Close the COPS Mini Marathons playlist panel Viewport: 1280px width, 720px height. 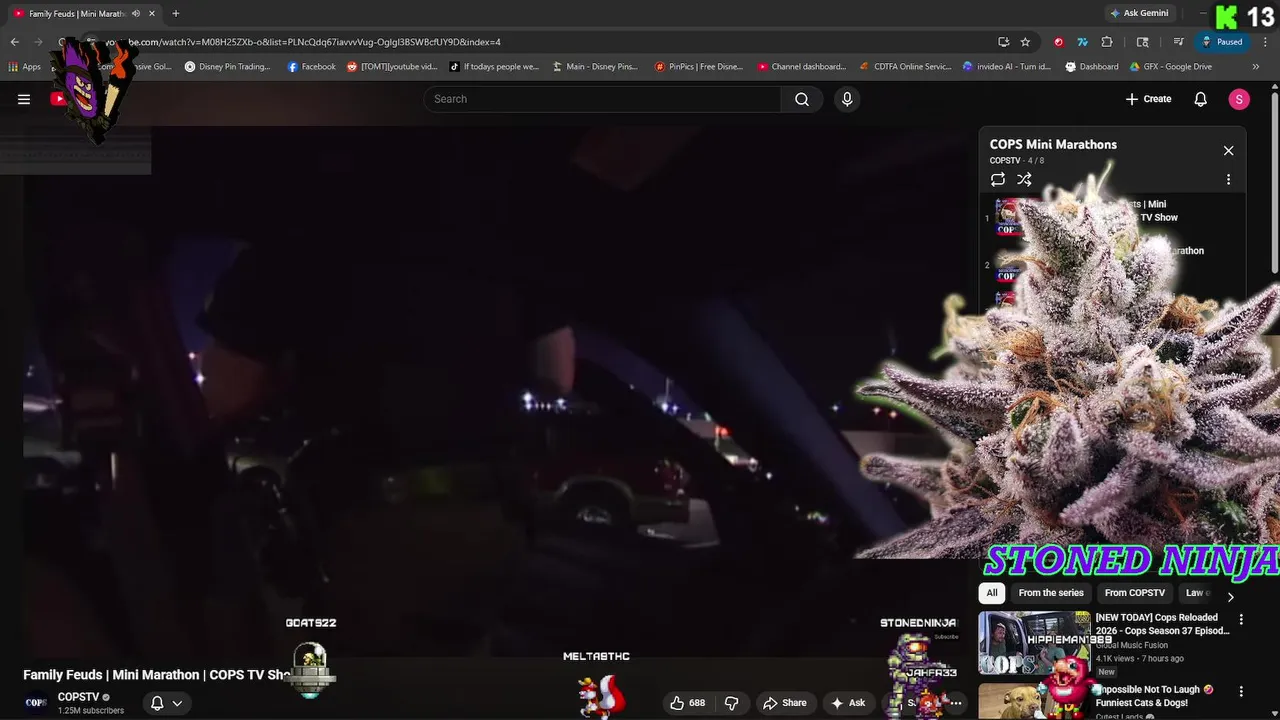(1229, 151)
